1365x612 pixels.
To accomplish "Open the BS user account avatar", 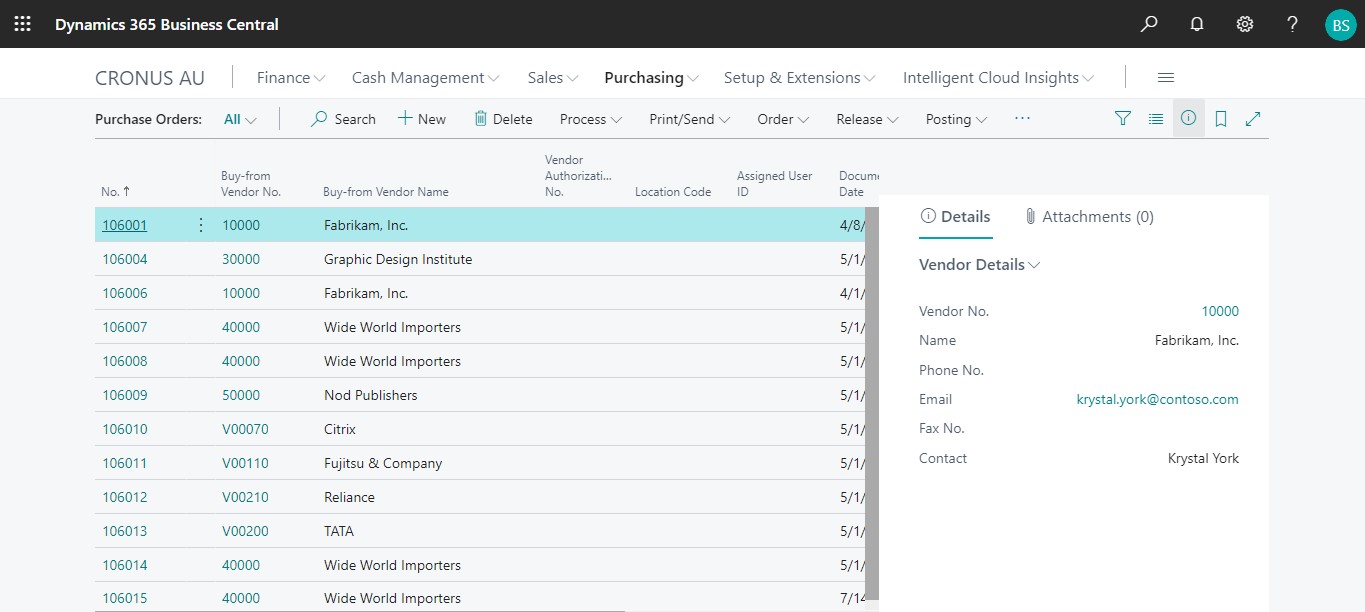I will [x=1340, y=25].
